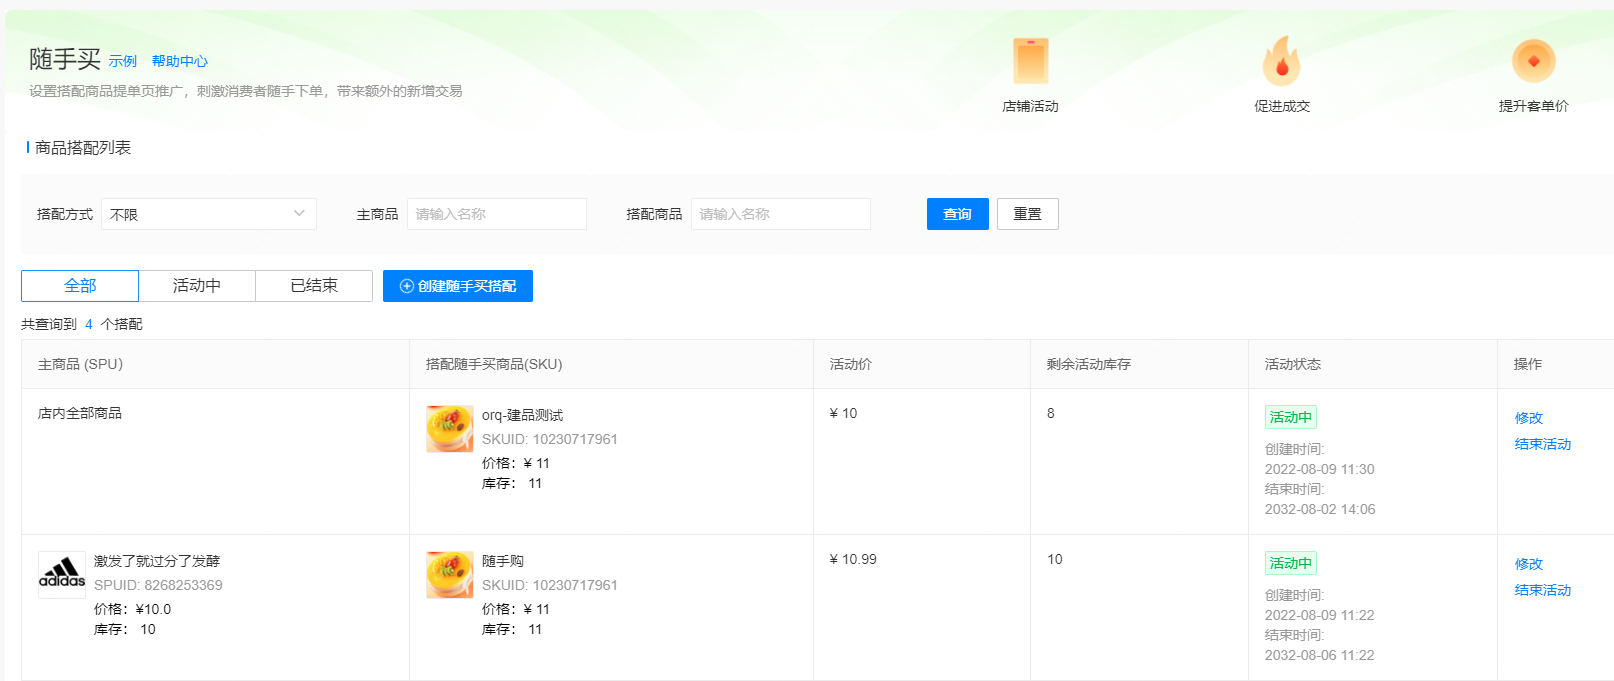The image size is (1614, 681).
Task: Open the 随手购 product thumbnail
Action: 450,575
